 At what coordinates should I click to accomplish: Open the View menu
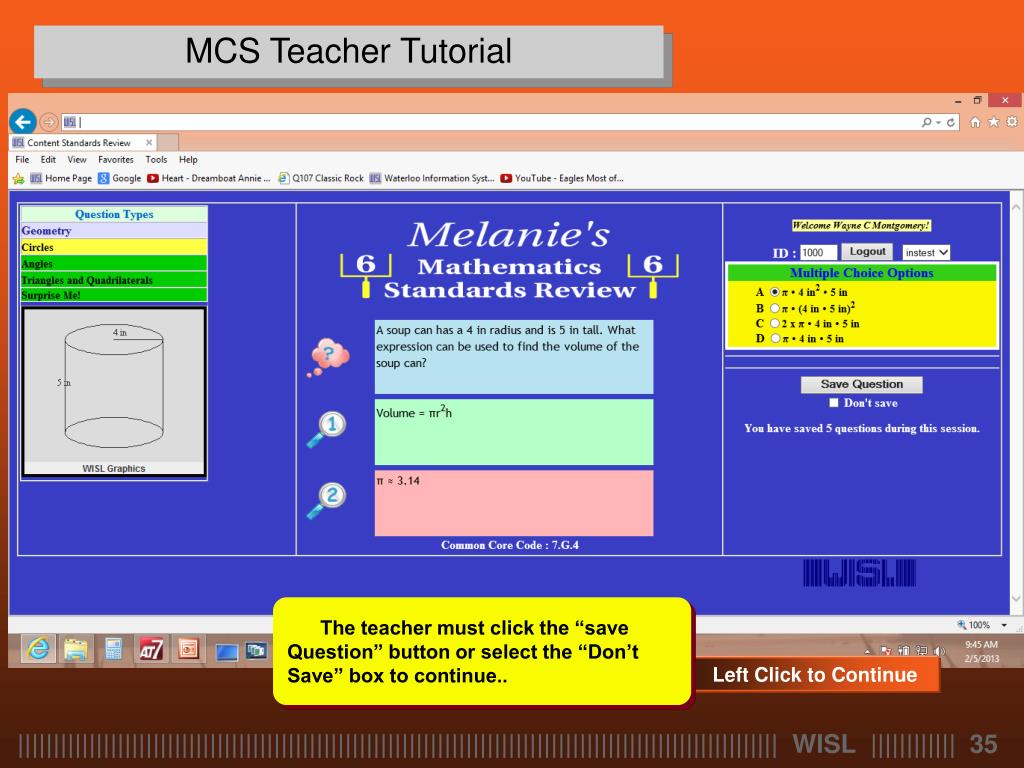pos(76,159)
